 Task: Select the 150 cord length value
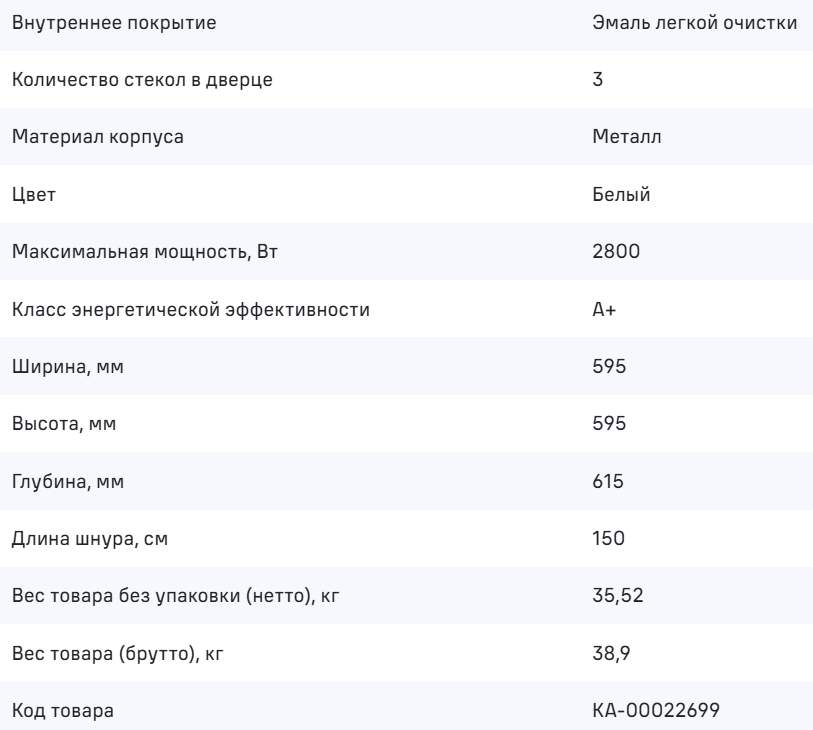pos(609,540)
